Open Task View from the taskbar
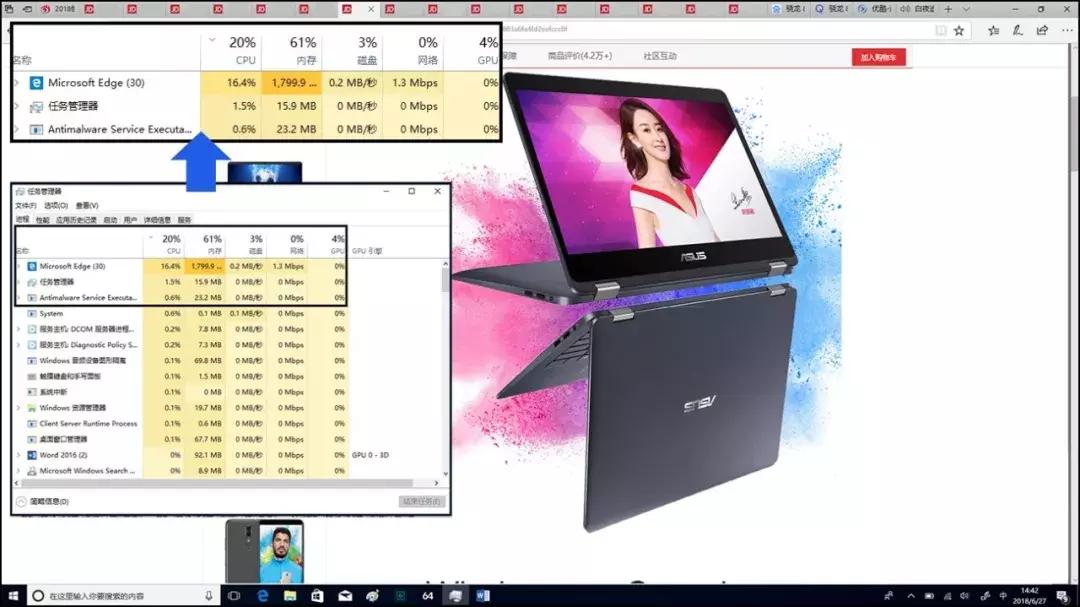The image size is (1080, 607). click(234, 596)
